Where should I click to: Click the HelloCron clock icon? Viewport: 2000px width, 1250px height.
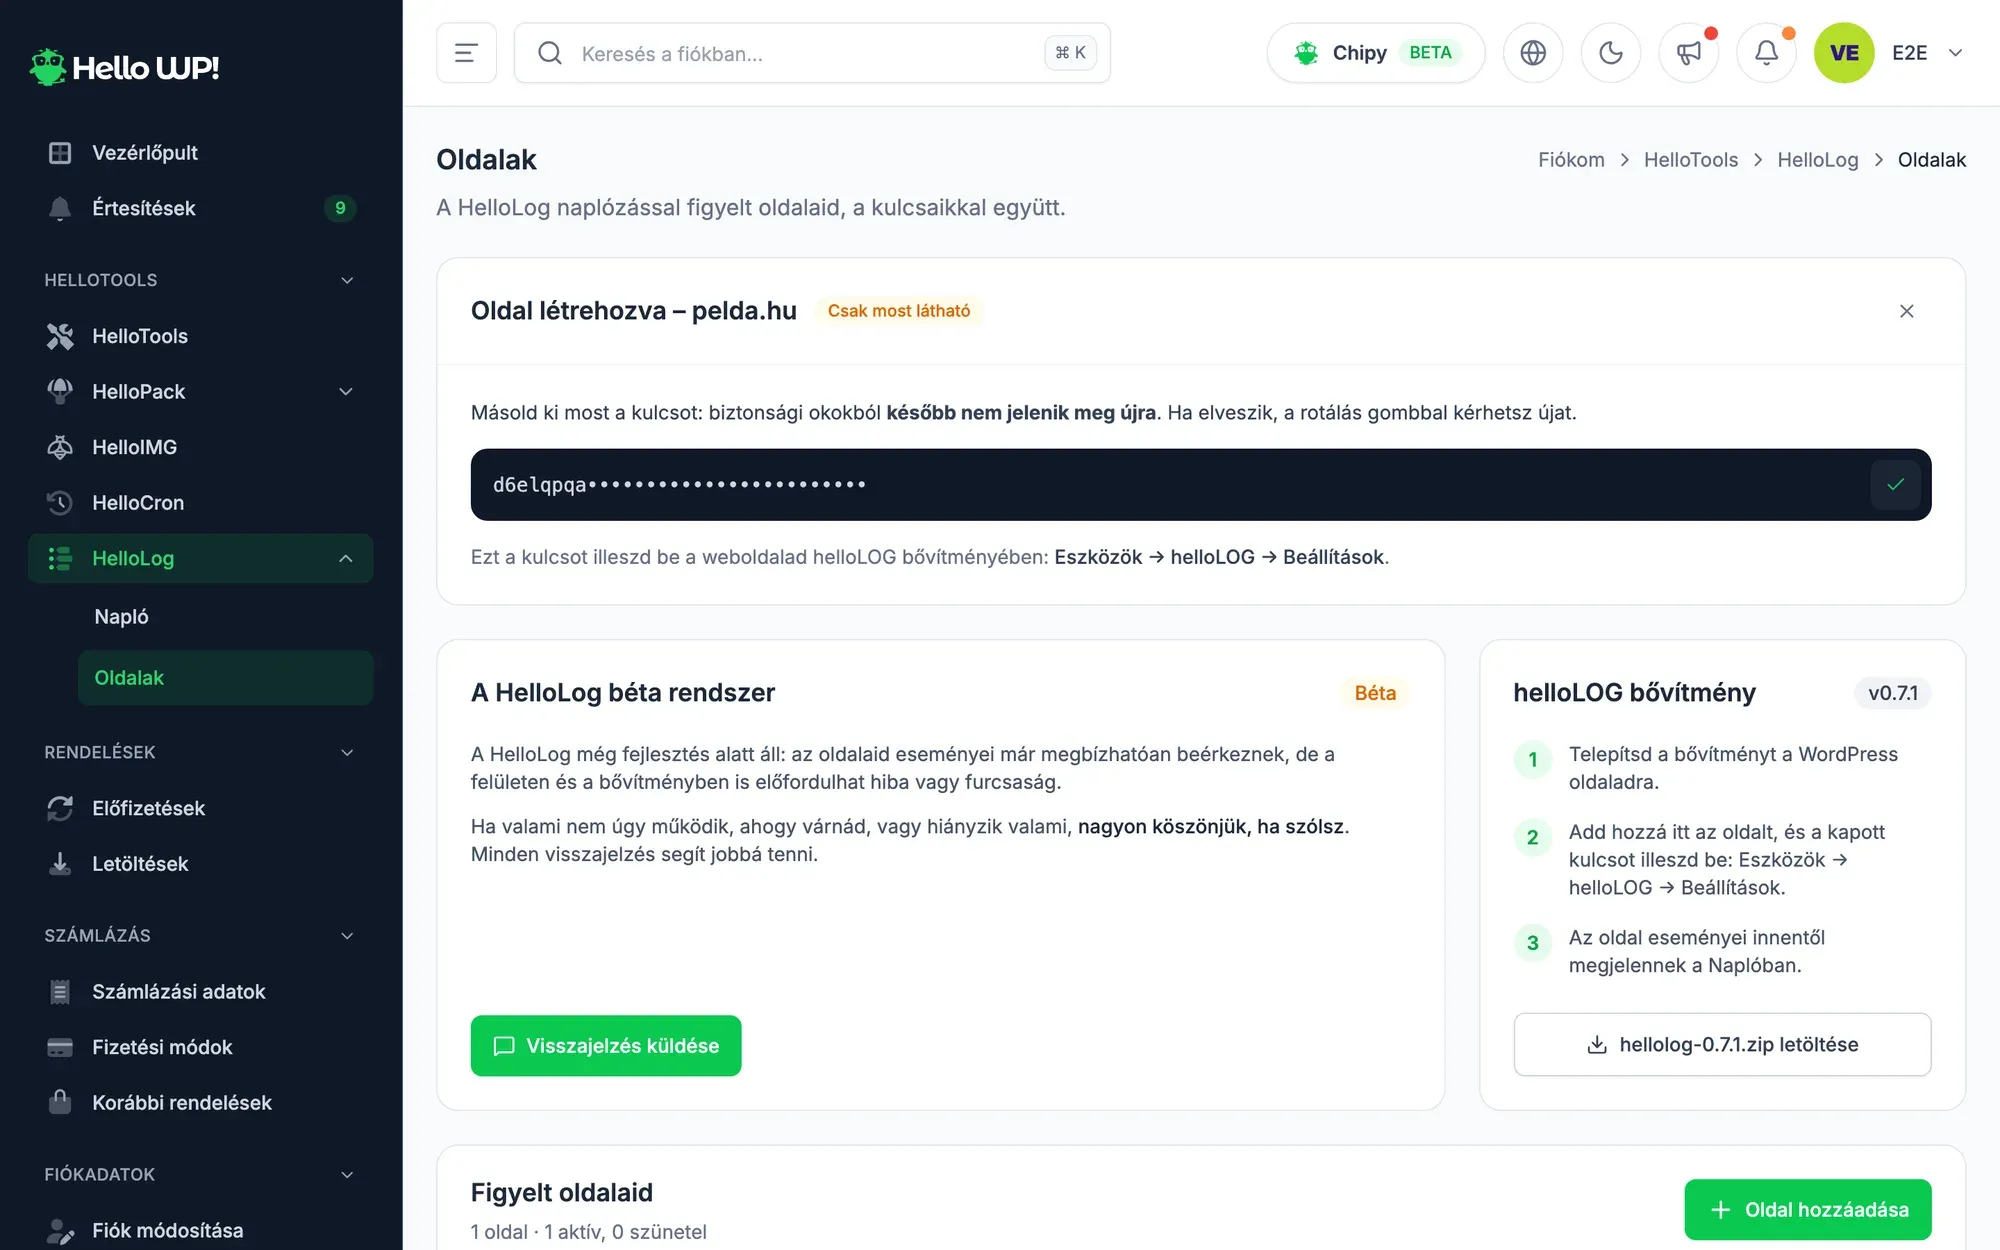(60, 503)
